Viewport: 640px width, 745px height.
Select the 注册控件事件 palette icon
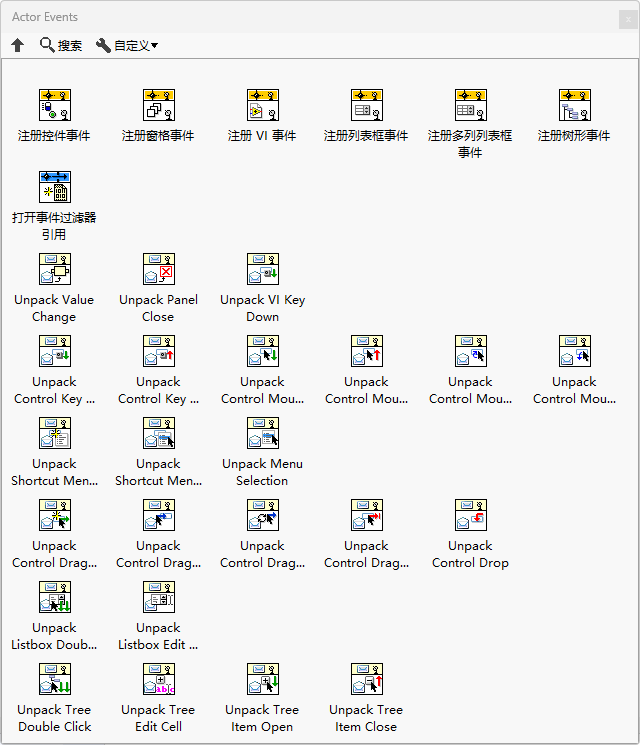pyautogui.click(x=55, y=105)
